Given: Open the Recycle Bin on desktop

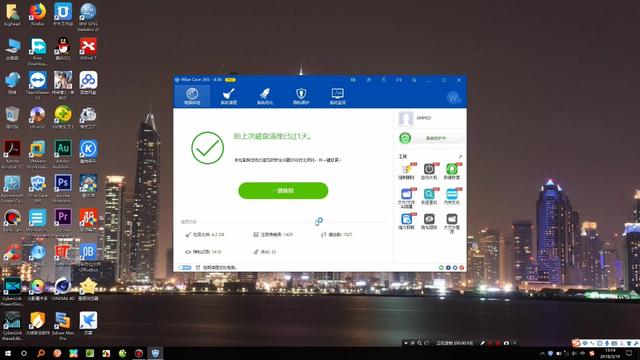Looking at the screenshot, I should tap(12, 118).
